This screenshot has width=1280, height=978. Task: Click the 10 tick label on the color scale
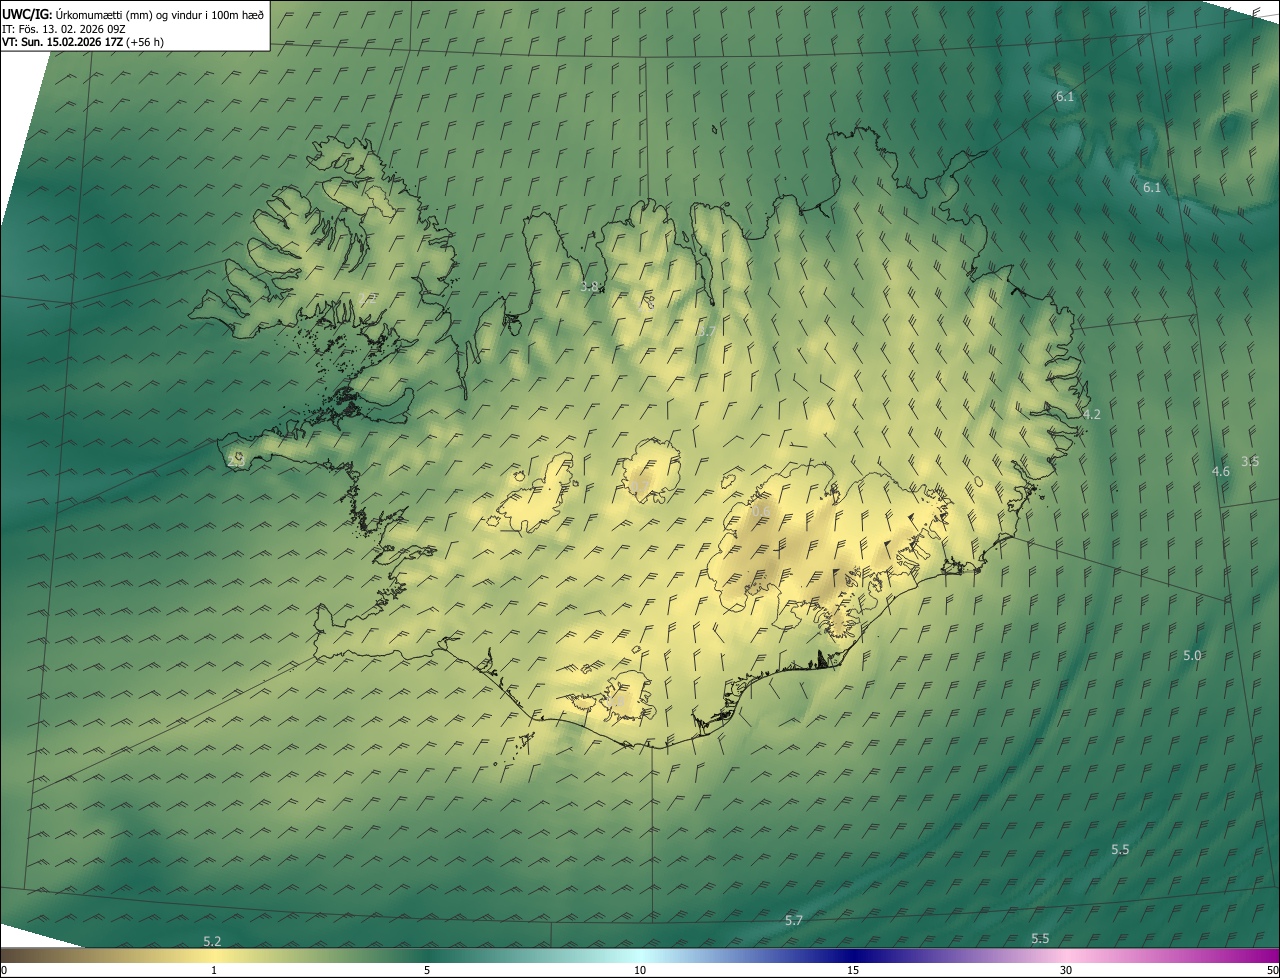[x=640, y=970]
